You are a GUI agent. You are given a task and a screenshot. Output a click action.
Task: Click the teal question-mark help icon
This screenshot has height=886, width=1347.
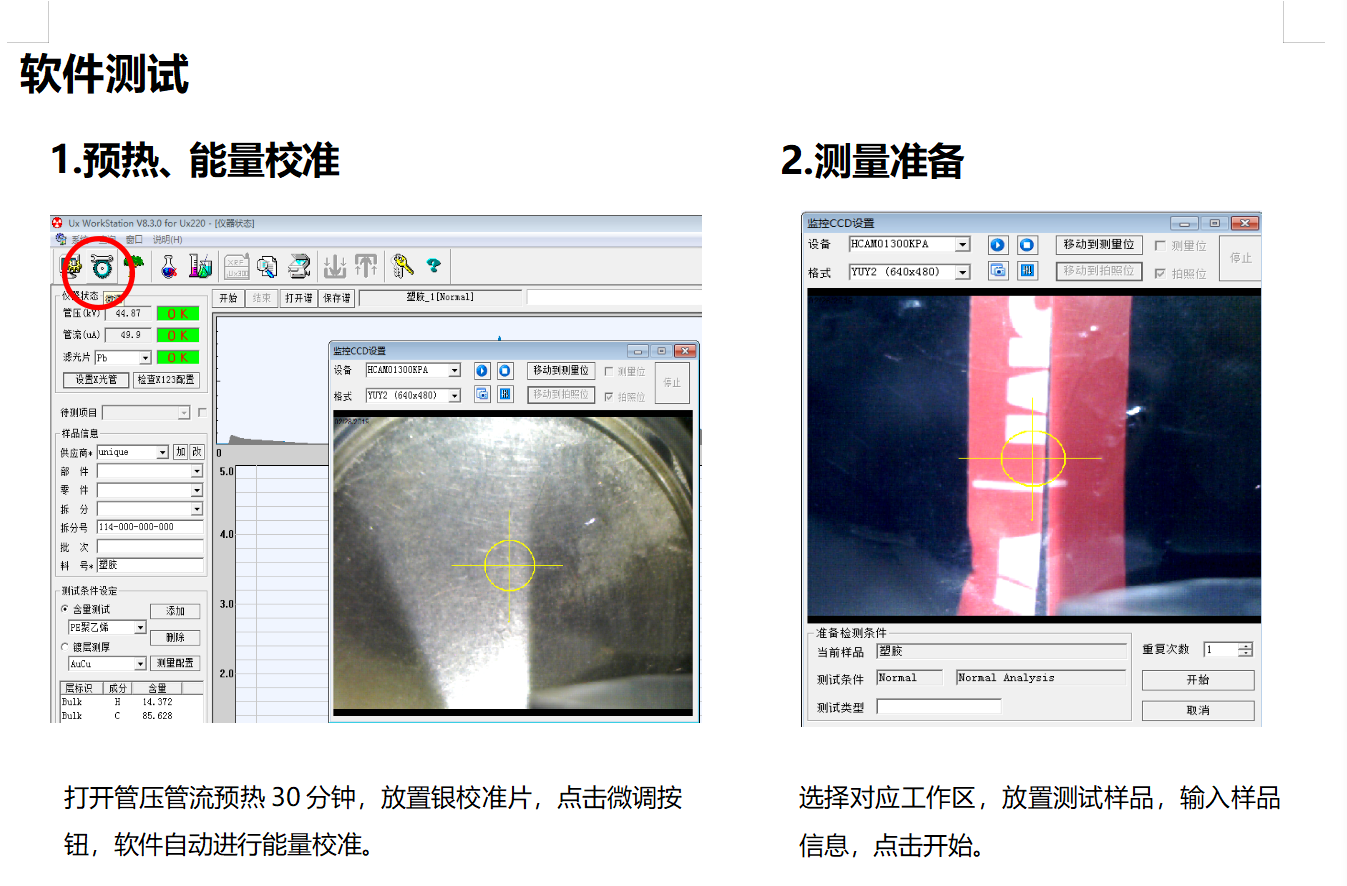(x=433, y=265)
